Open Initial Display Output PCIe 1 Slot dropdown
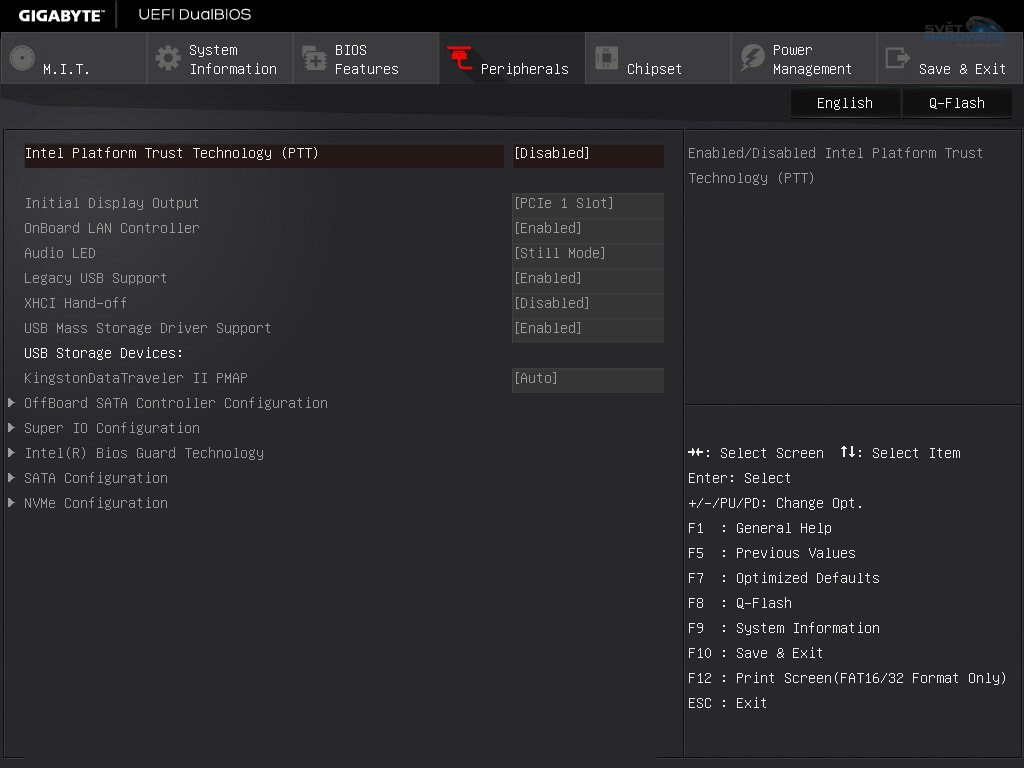 click(587, 204)
